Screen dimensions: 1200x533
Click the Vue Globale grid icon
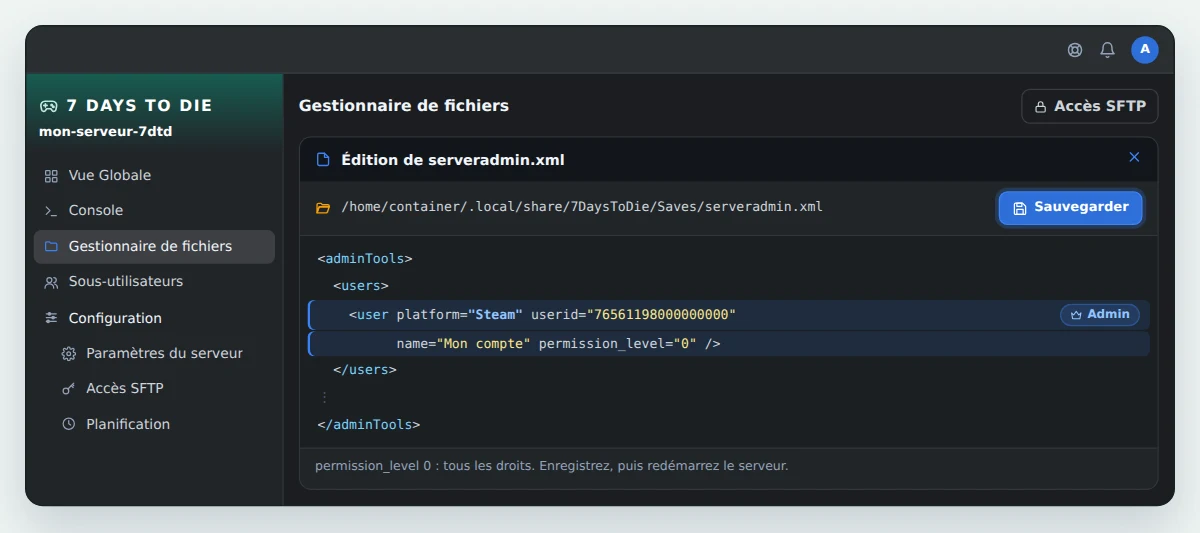(51, 176)
